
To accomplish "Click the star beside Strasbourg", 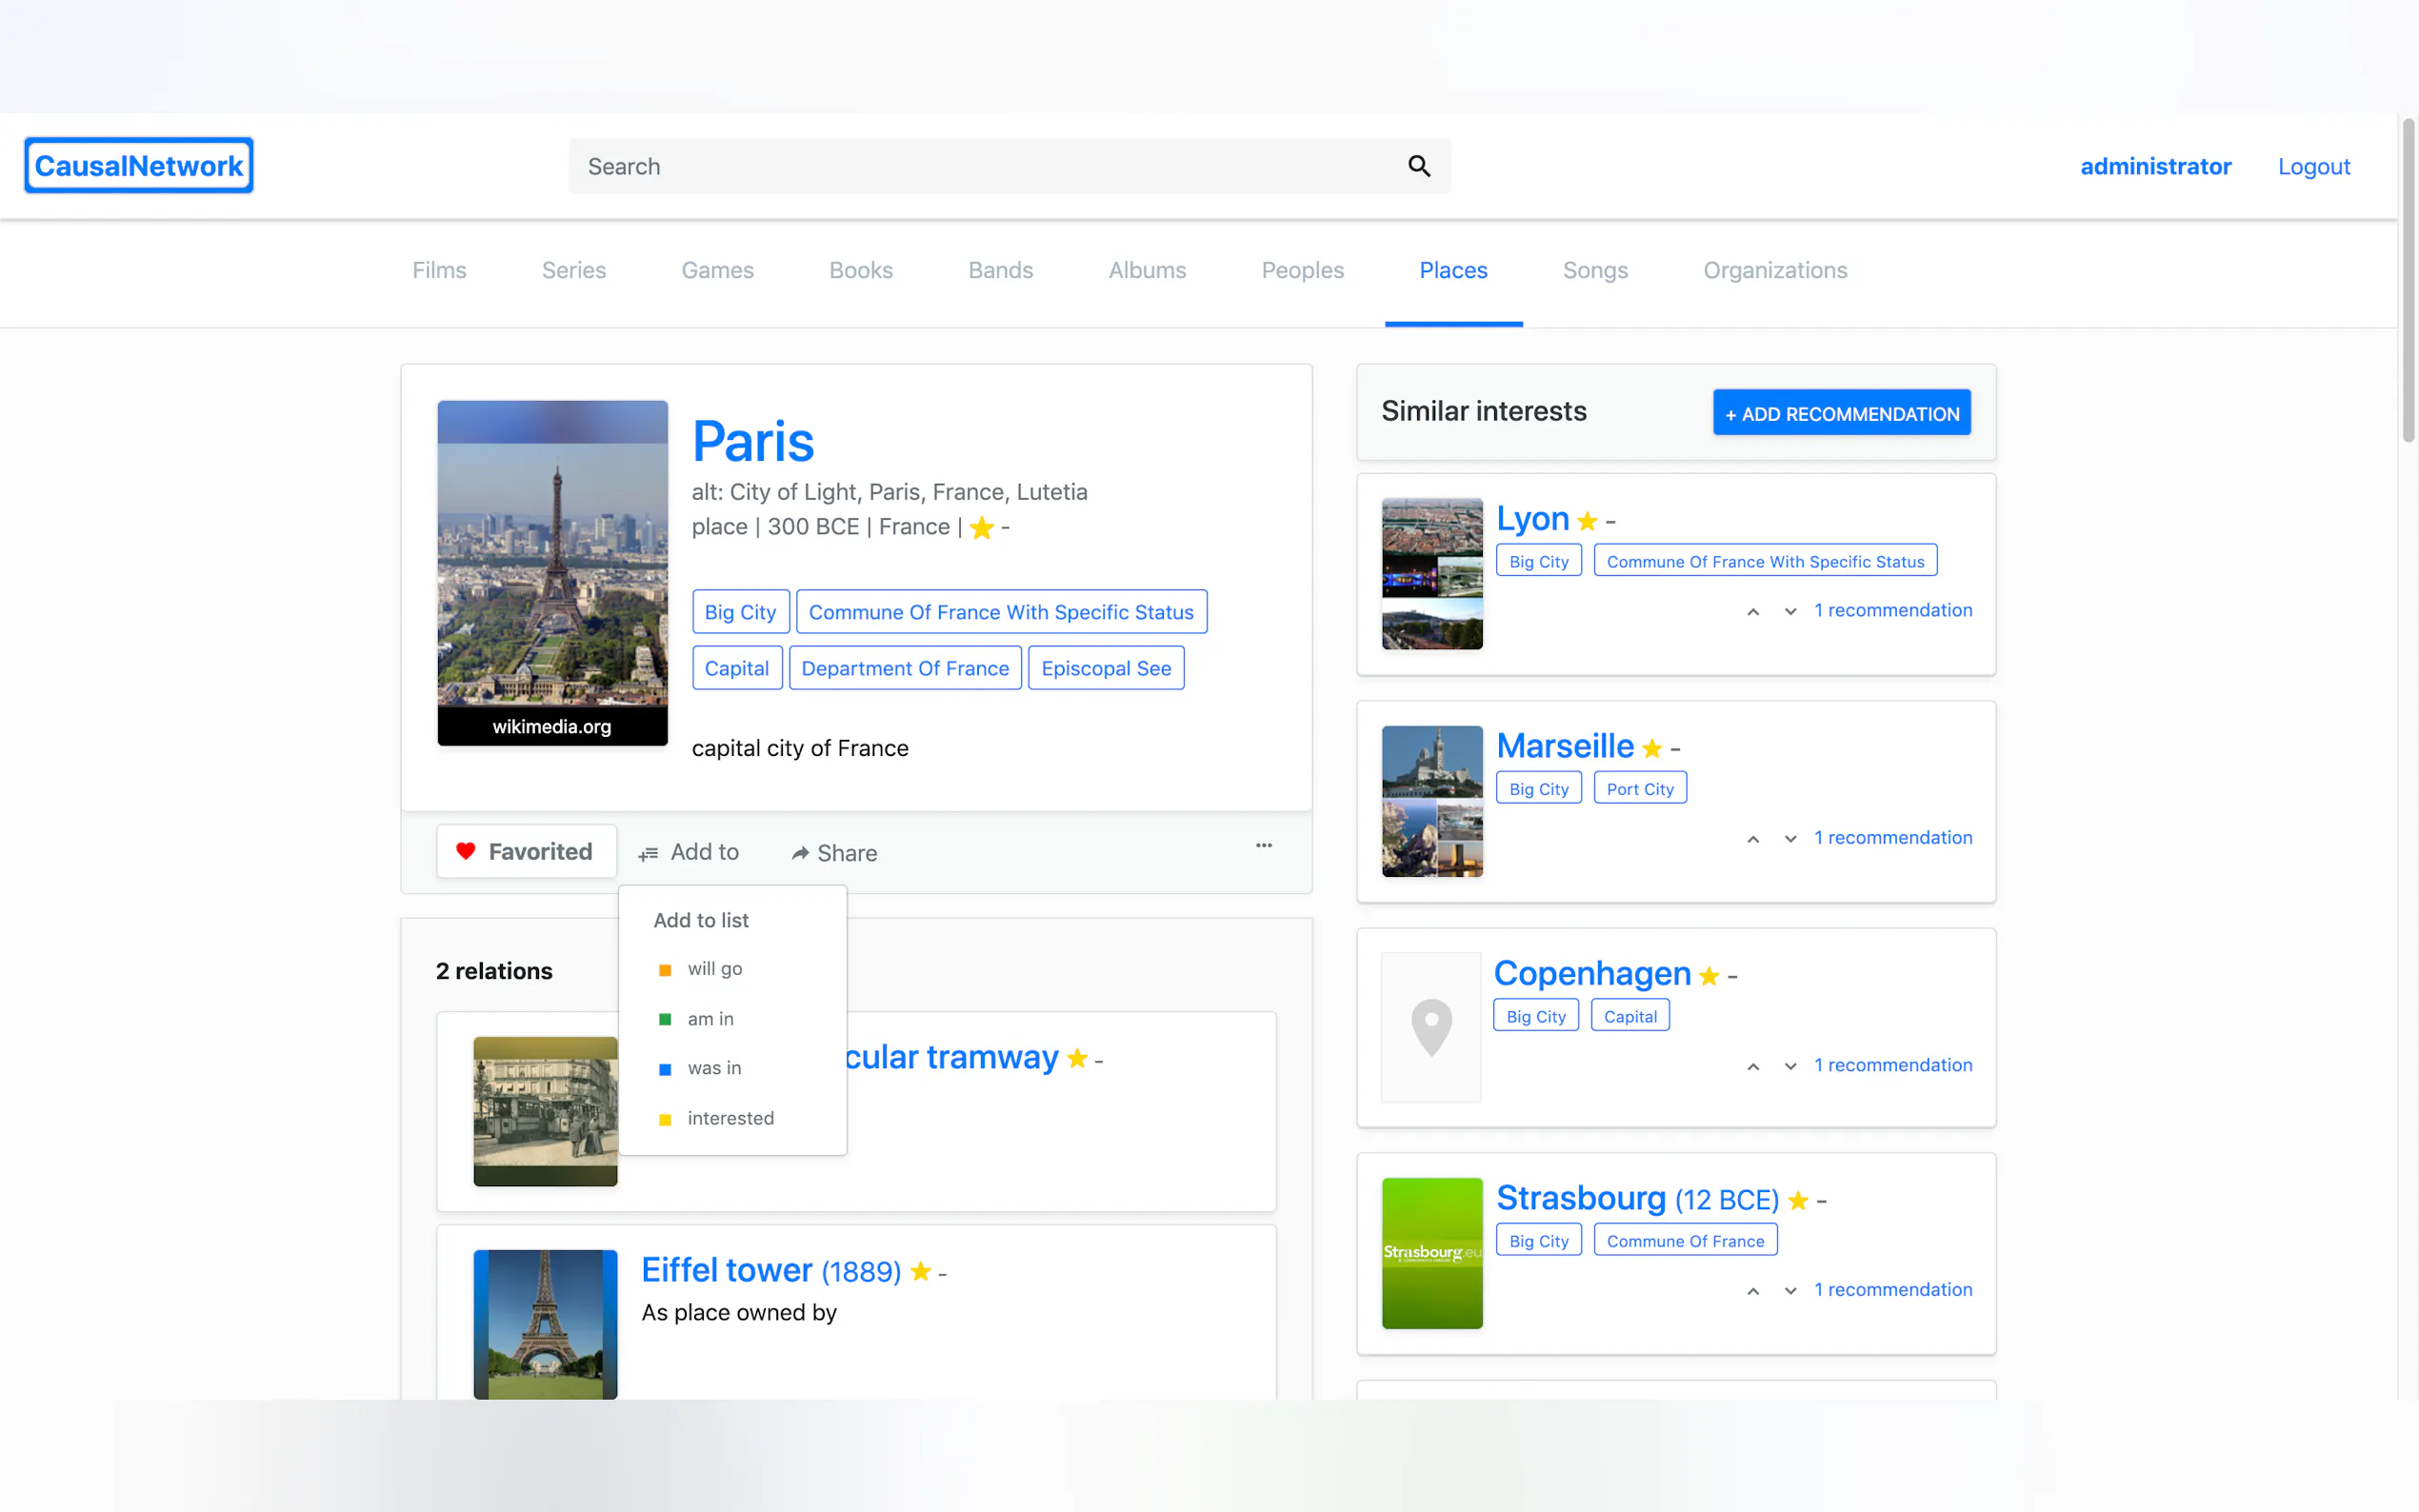I will click(1797, 1200).
